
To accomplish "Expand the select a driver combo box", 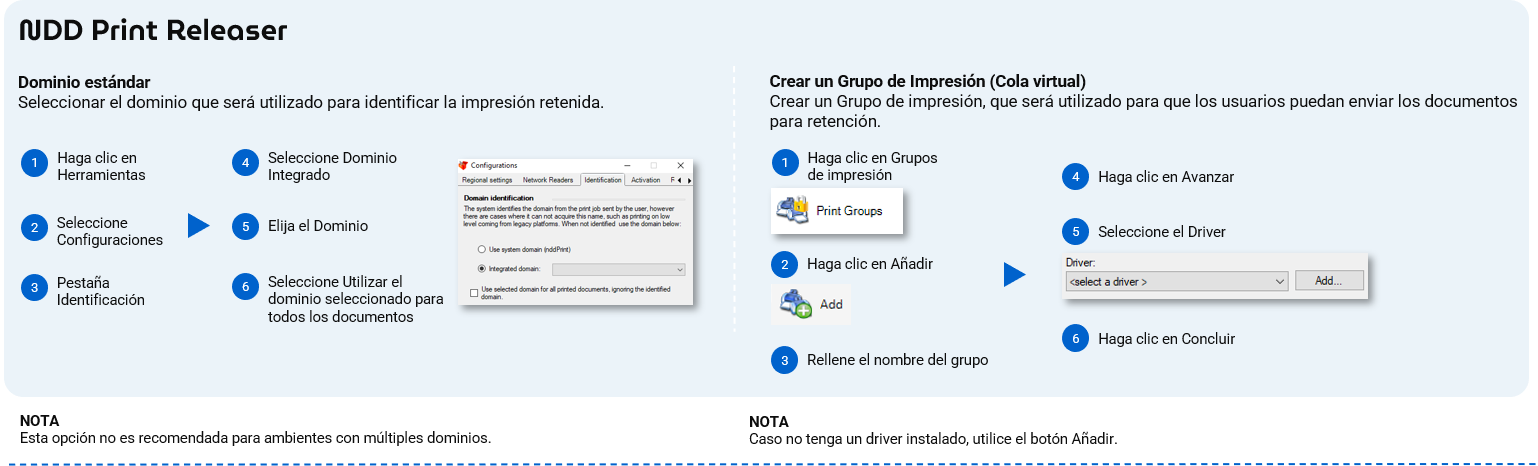I will tap(1176, 282).
